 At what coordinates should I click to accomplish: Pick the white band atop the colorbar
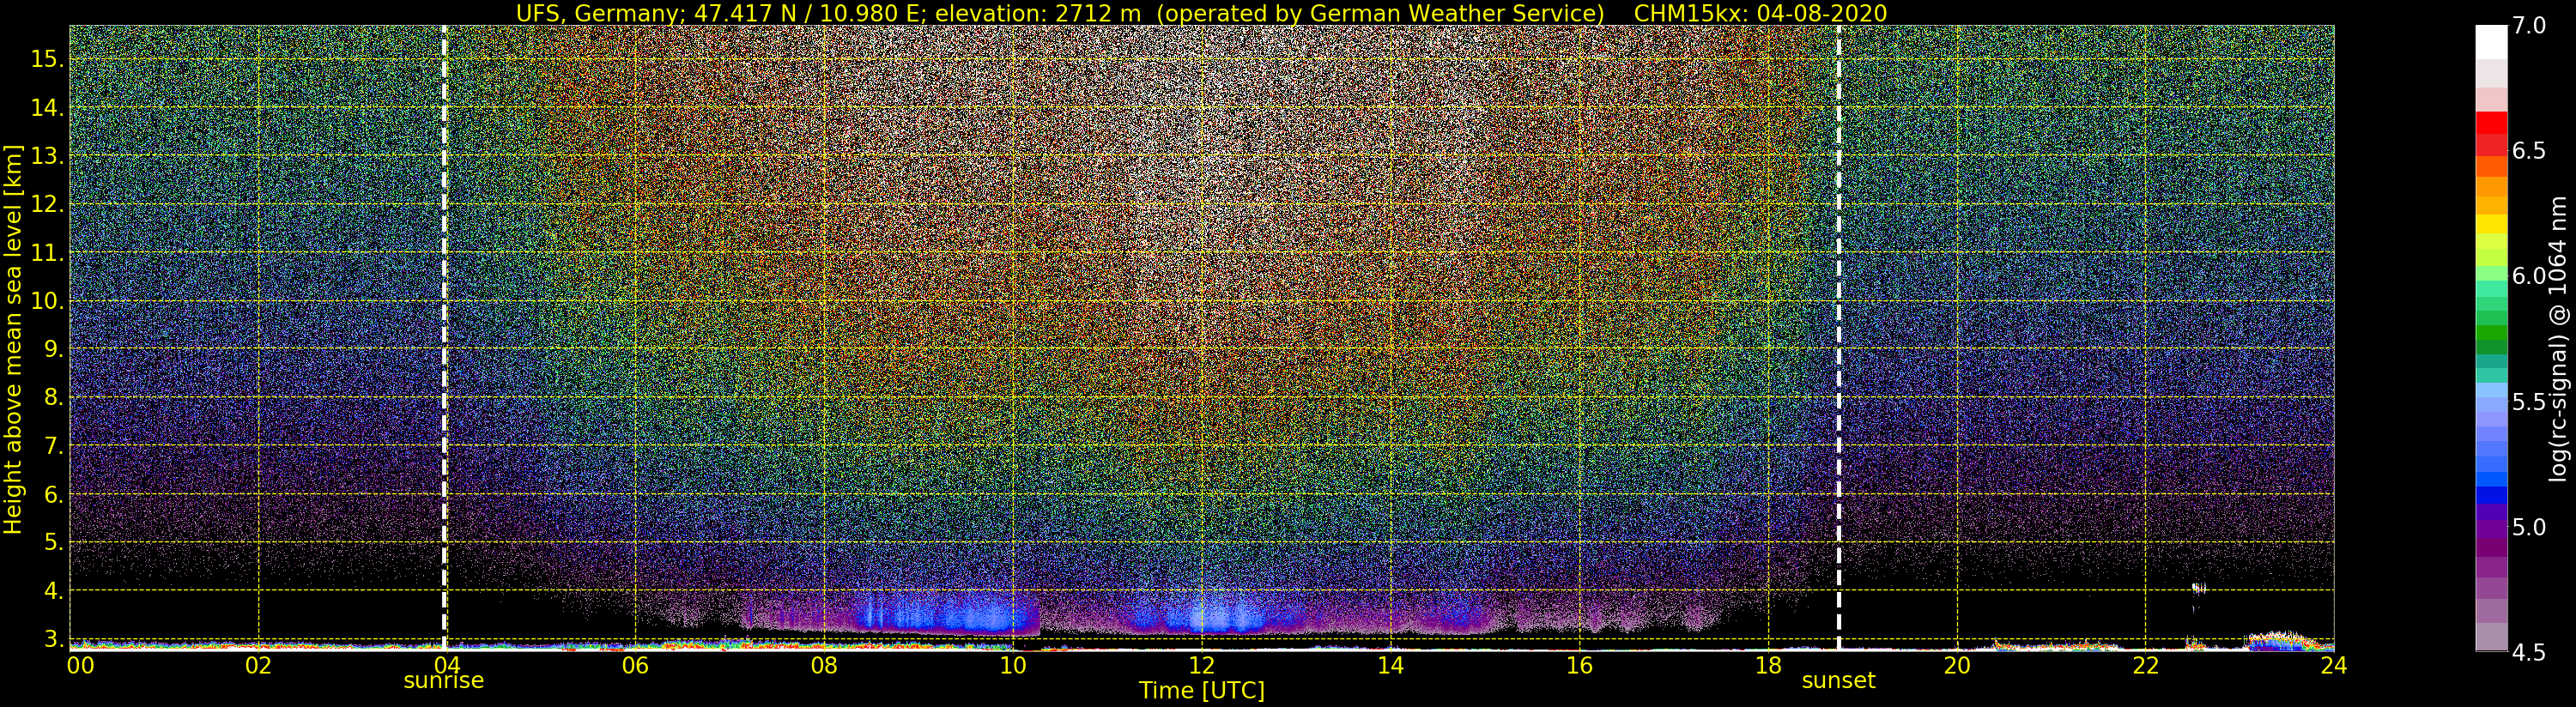click(2491, 42)
